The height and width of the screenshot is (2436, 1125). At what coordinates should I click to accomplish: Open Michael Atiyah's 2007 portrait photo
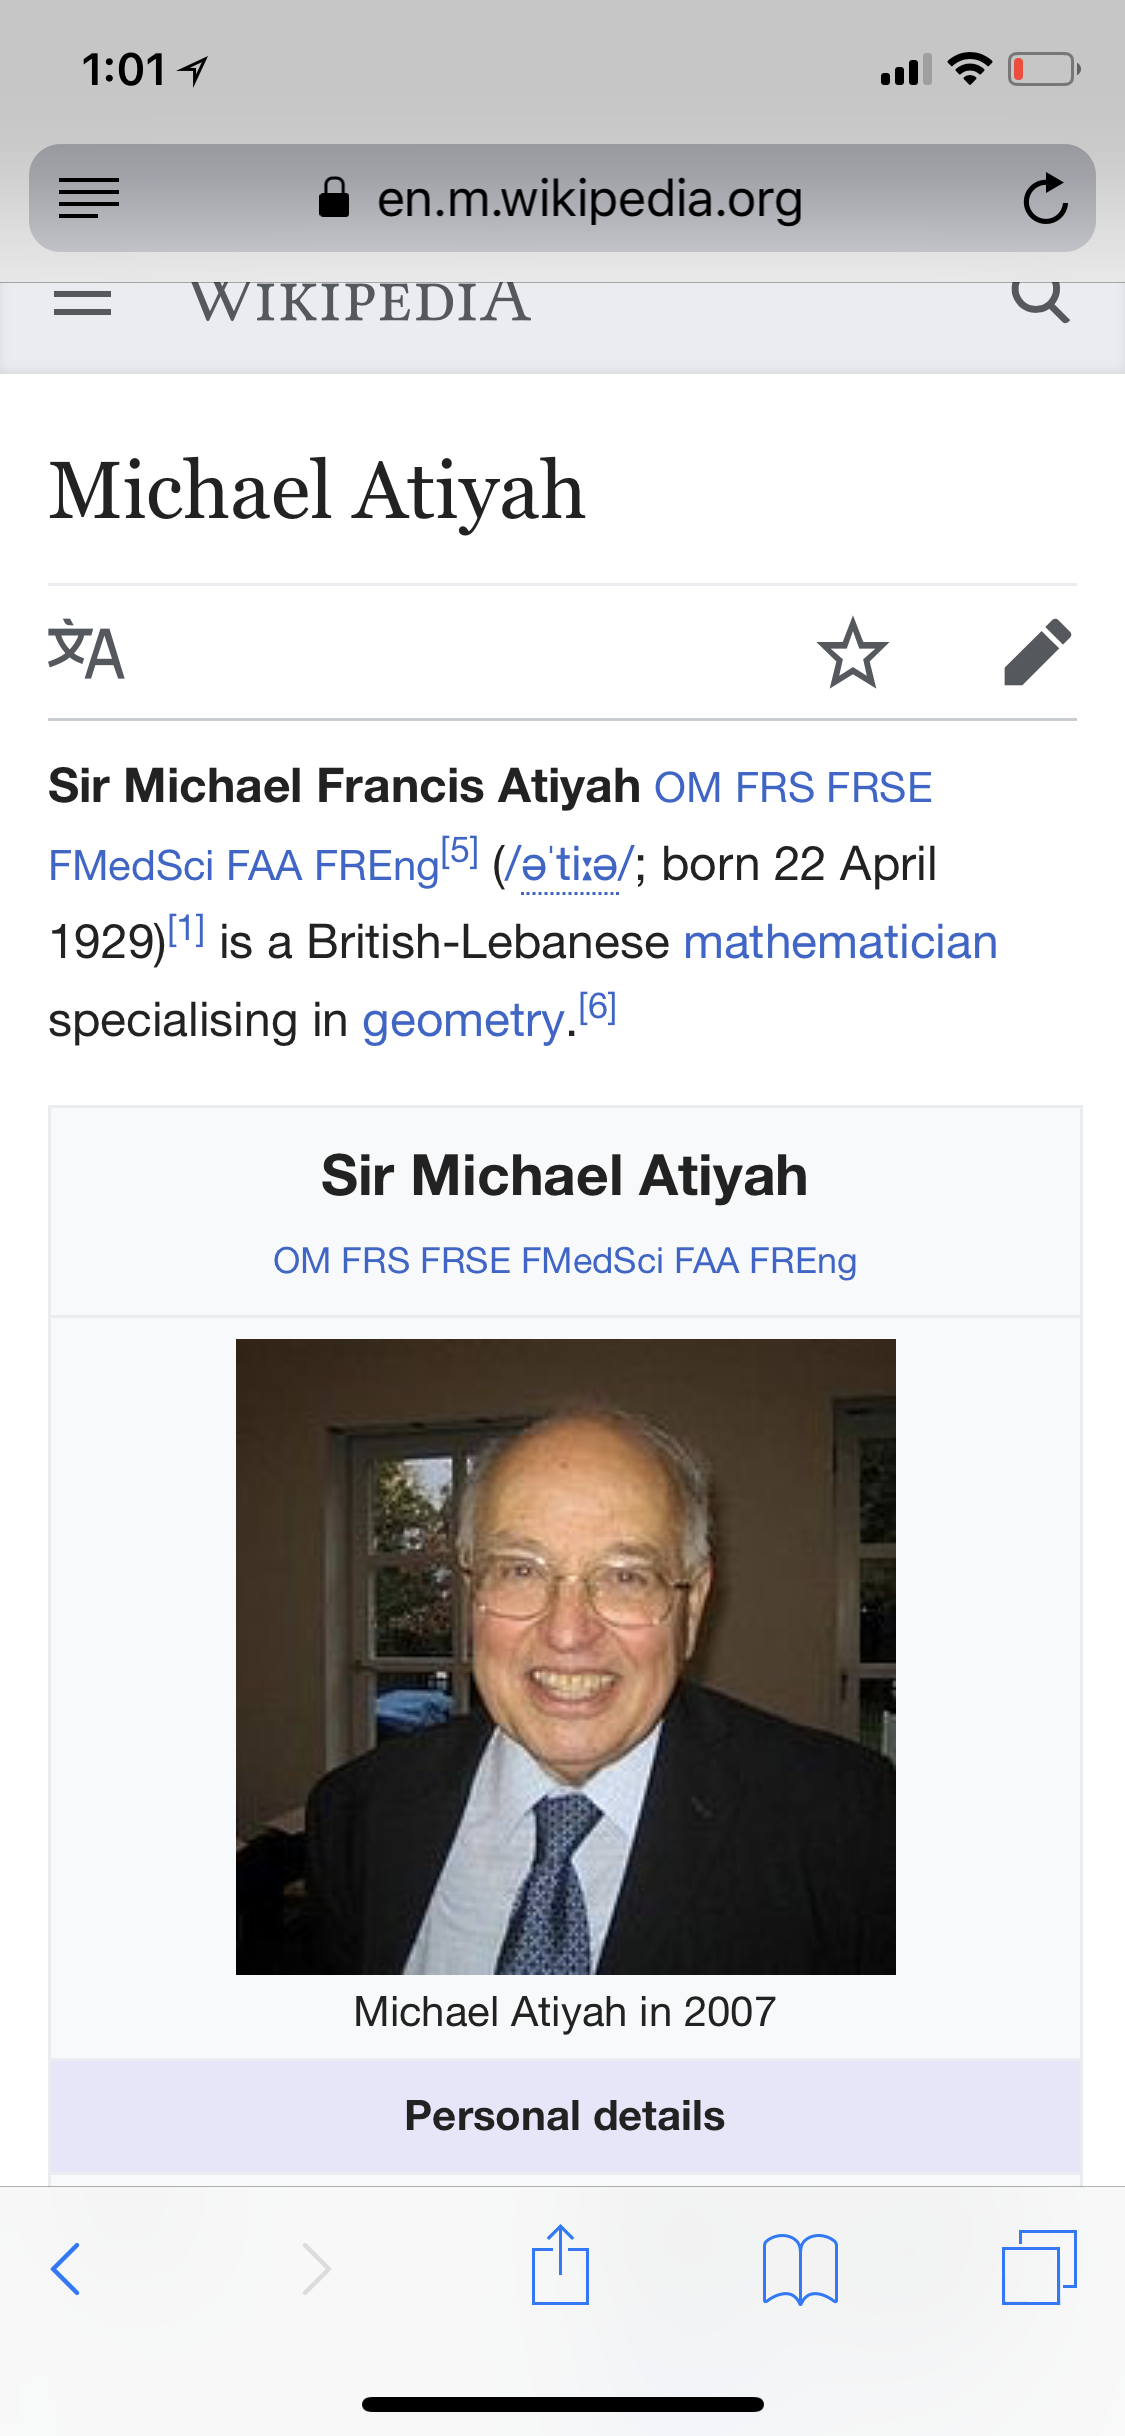(x=565, y=1656)
